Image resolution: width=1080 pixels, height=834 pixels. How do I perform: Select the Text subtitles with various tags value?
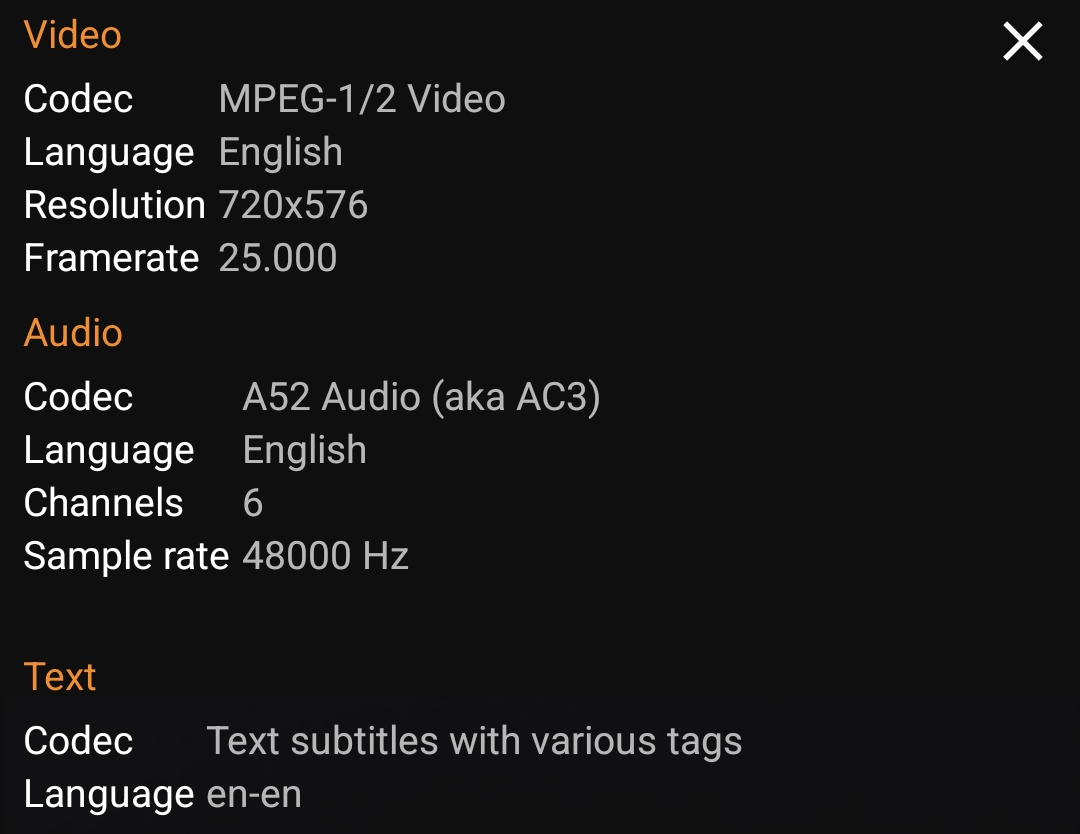[x=474, y=741]
